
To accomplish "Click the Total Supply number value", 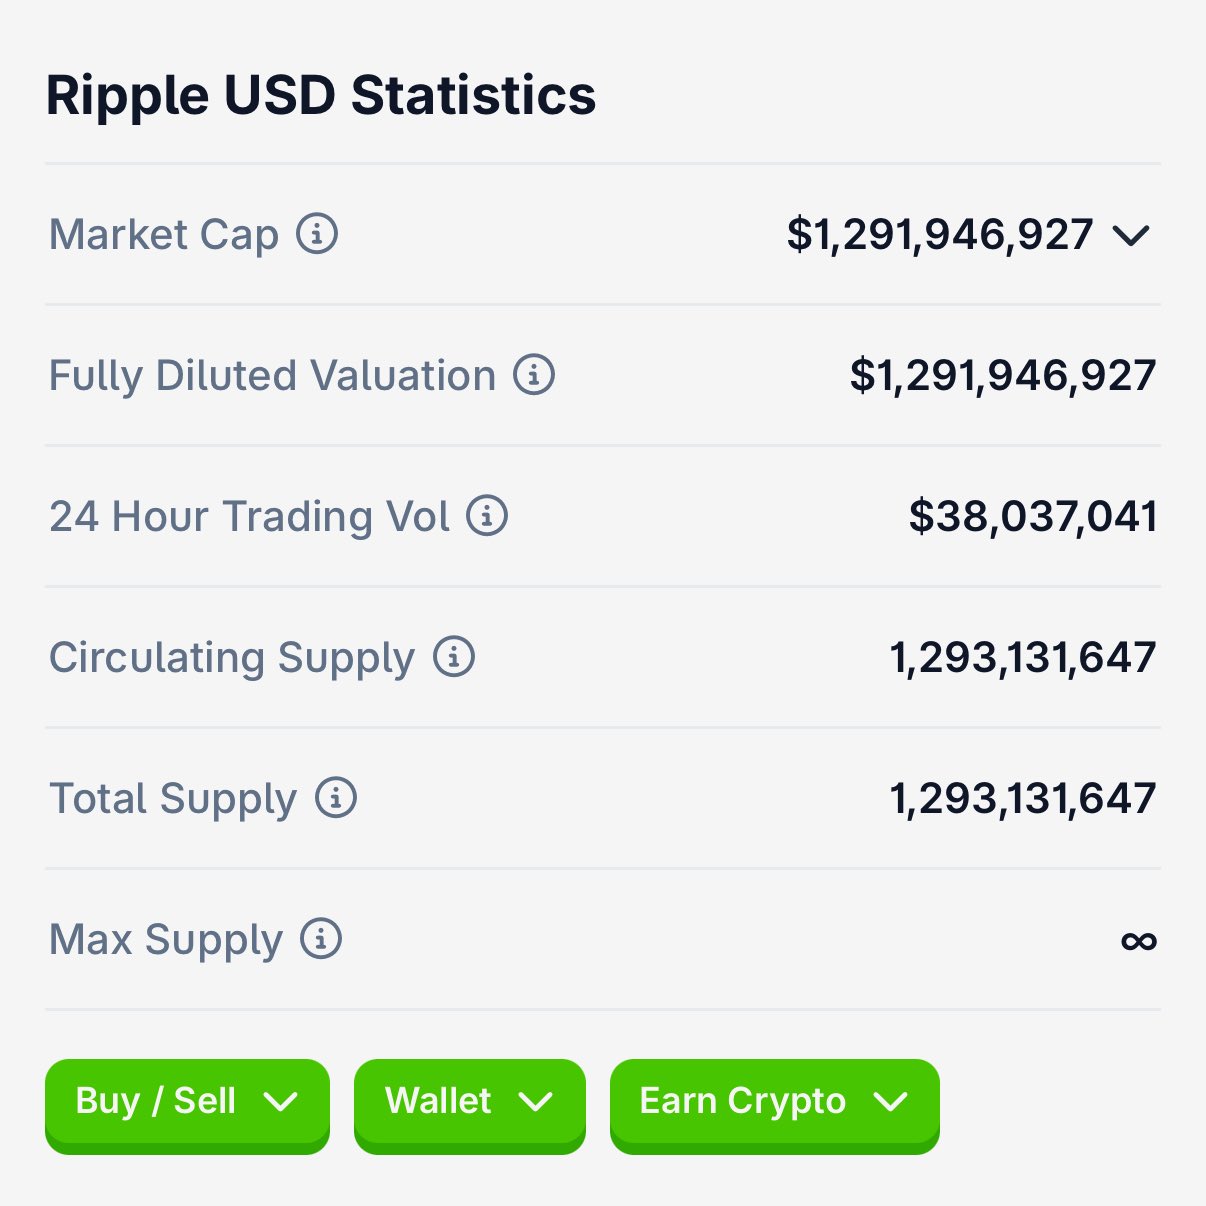I will click(x=1022, y=799).
